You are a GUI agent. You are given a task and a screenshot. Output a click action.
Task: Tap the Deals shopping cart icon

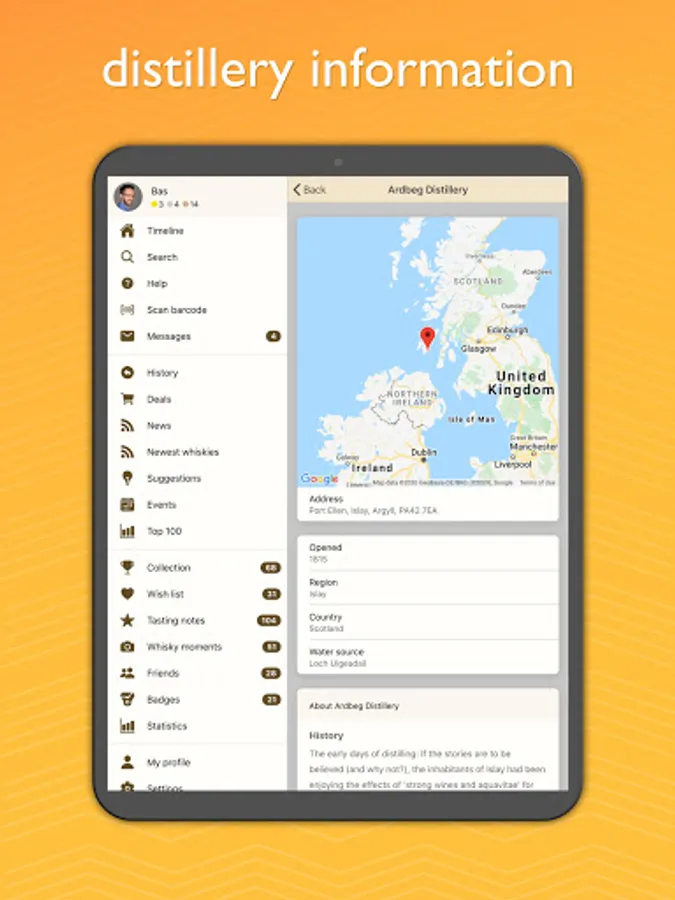[127, 399]
